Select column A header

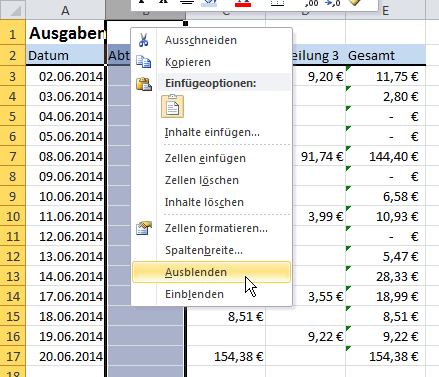pos(65,11)
